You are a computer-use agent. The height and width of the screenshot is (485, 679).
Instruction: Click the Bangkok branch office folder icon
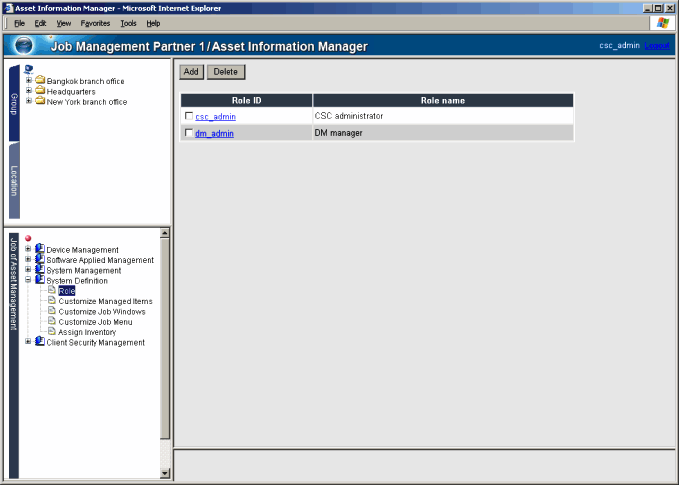40,81
